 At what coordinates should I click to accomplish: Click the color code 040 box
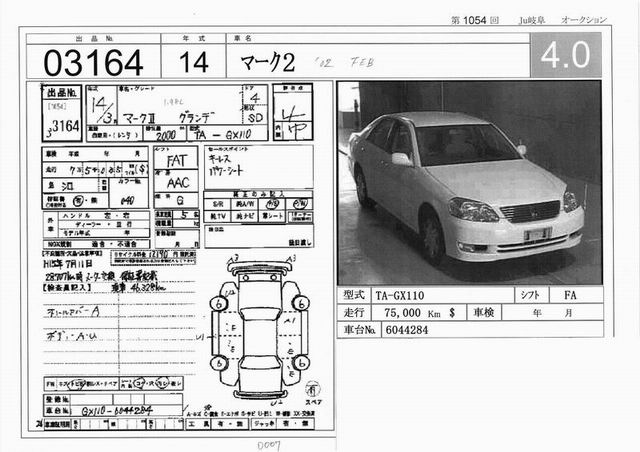point(127,200)
